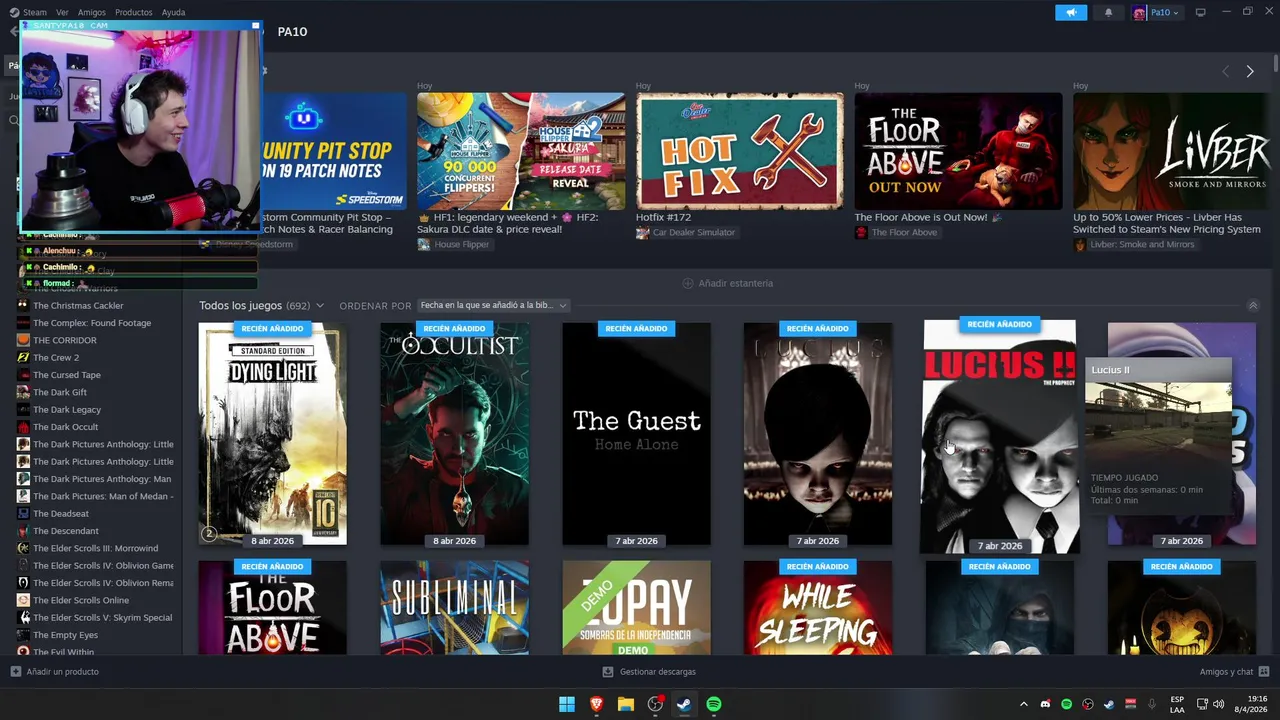Open the Pa10 account dropdown
This screenshot has height=720, width=1280.
click(1157, 12)
